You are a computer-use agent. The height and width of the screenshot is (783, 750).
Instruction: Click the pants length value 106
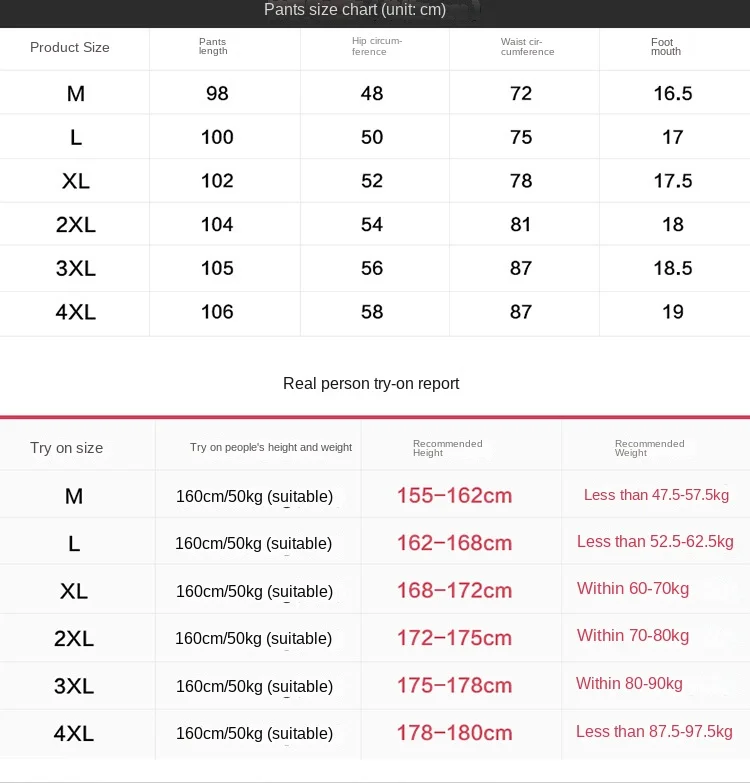[217, 312]
